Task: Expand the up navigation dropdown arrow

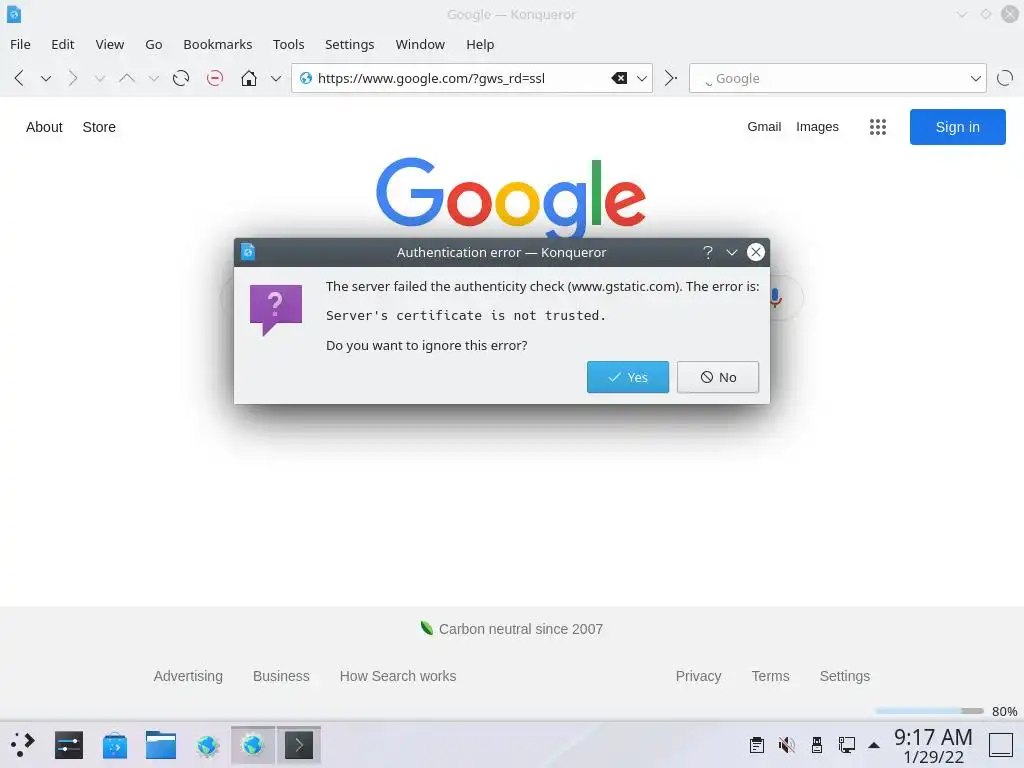Action: [153, 78]
